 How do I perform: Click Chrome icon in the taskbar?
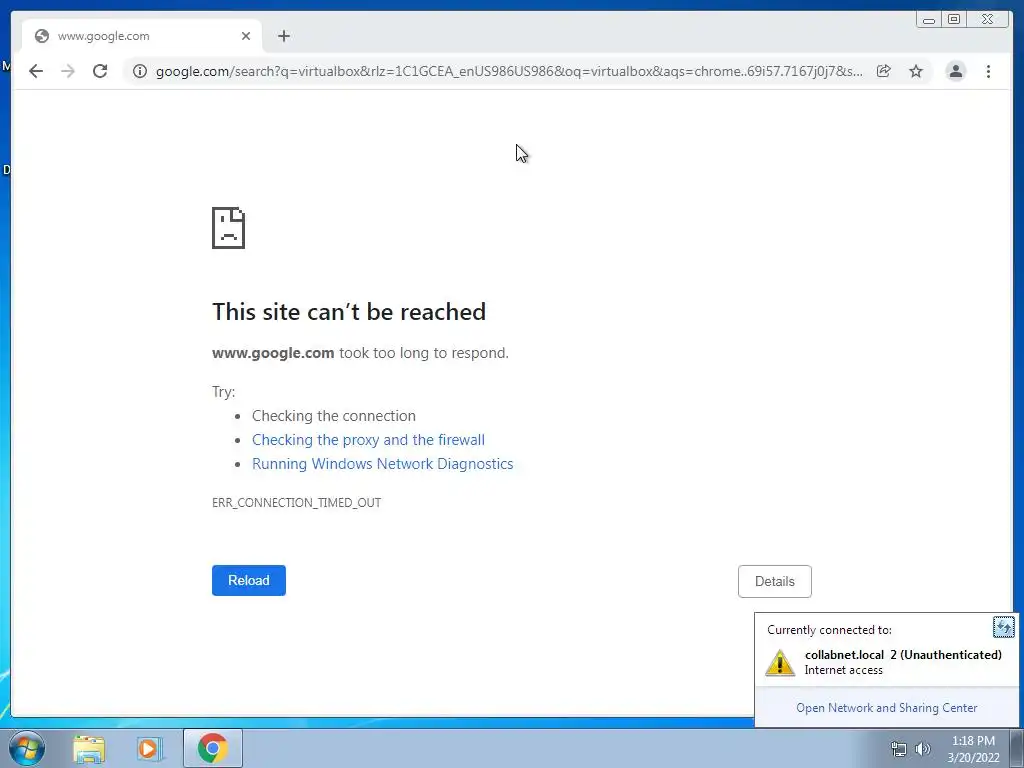coord(213,748)
